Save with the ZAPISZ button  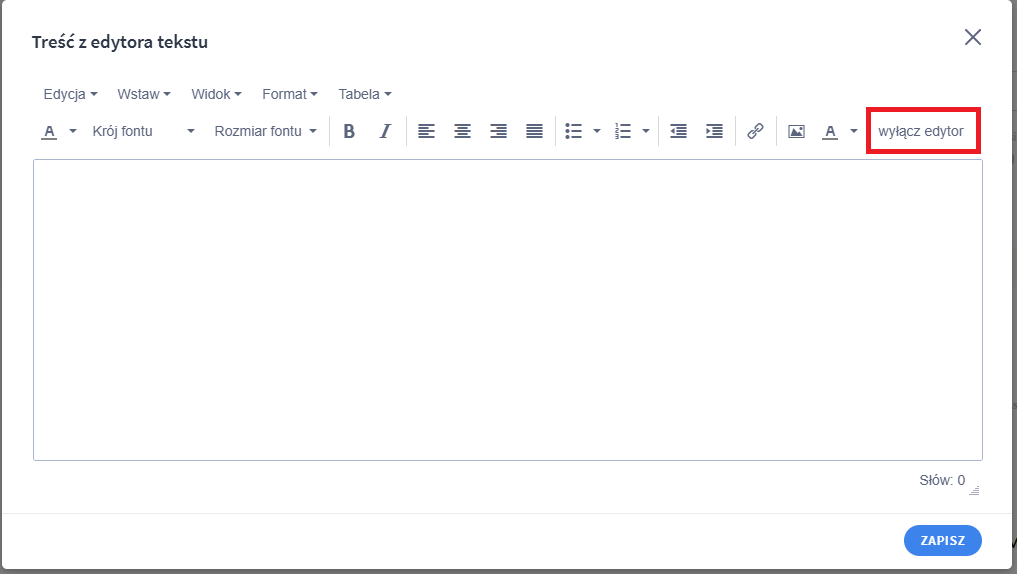tap(942, 540)
